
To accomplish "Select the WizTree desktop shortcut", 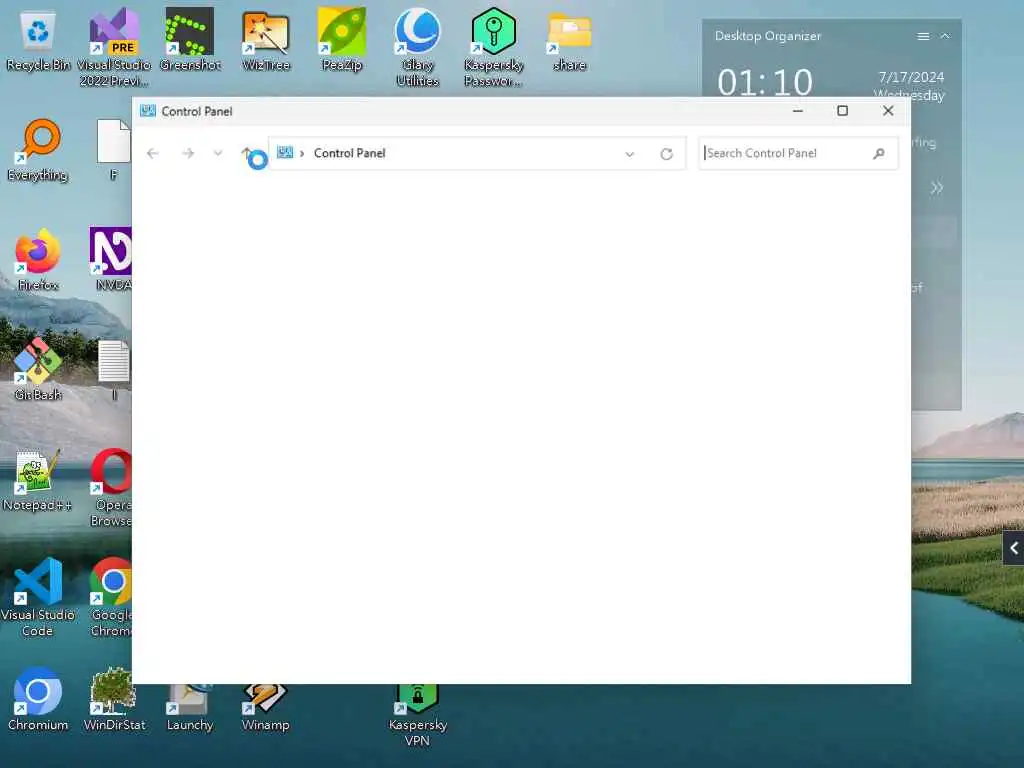I will pyautogui.click(x=266, y=39).
